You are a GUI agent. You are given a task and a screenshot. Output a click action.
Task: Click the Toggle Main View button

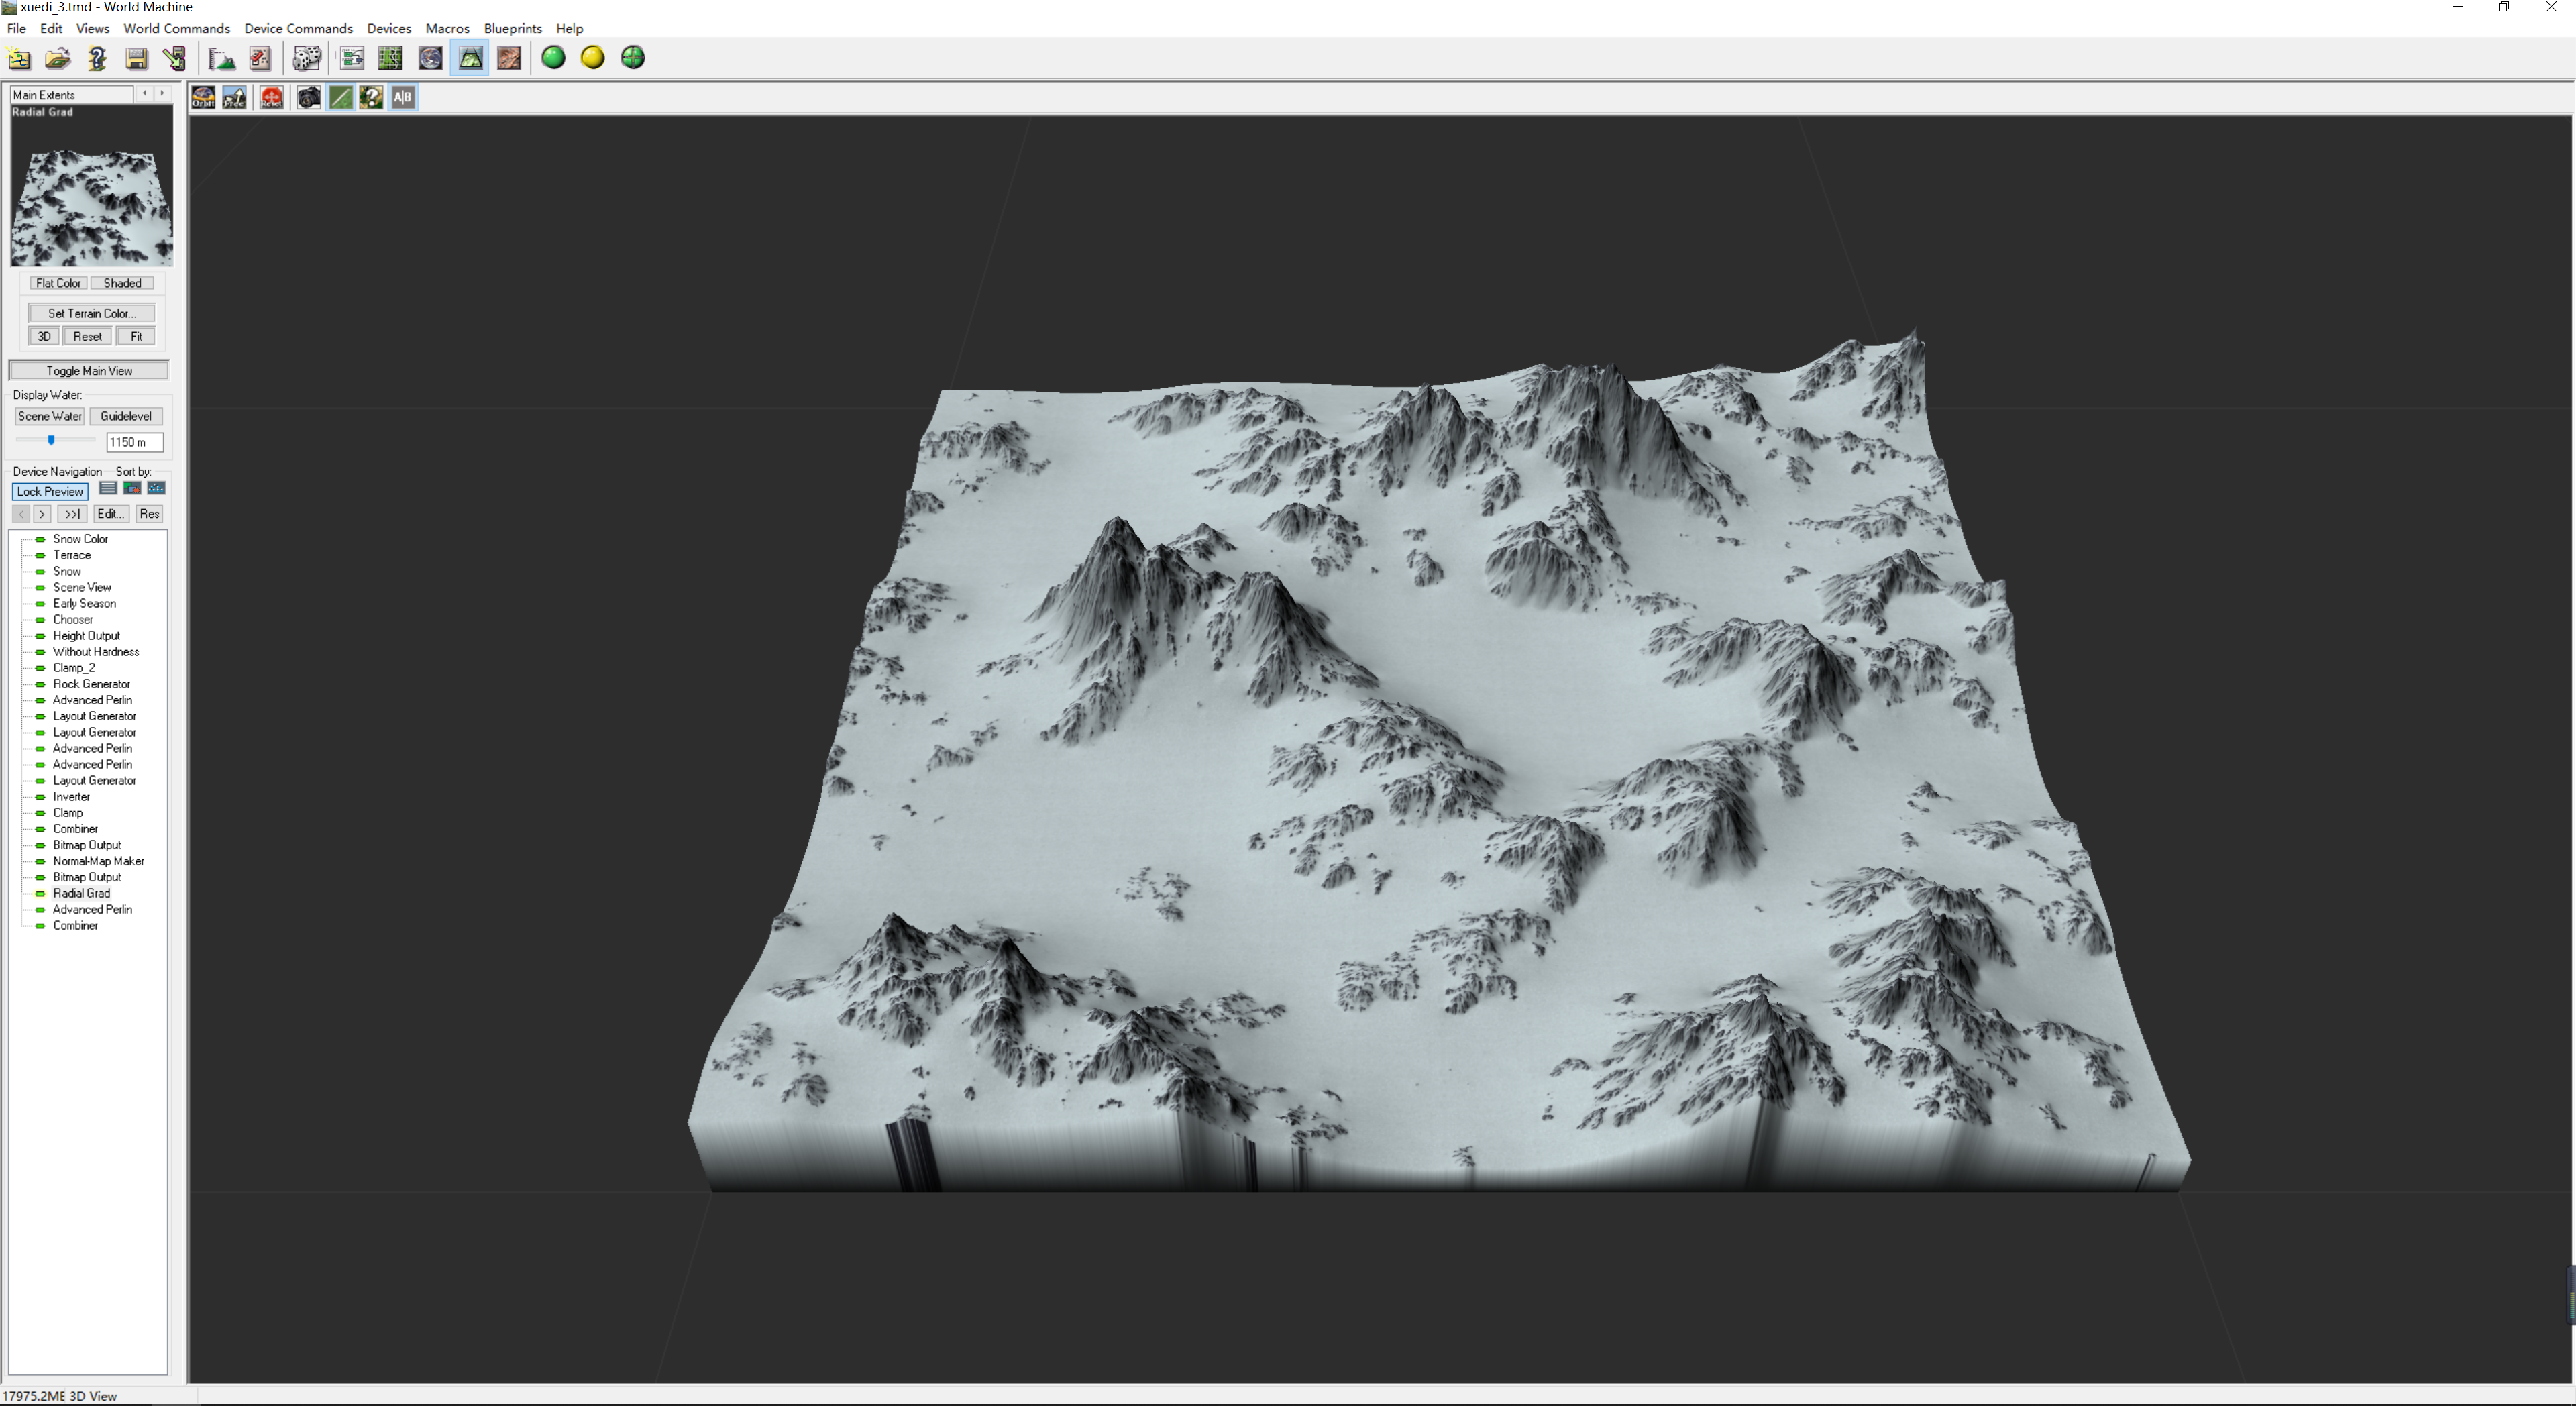point(89,370)
